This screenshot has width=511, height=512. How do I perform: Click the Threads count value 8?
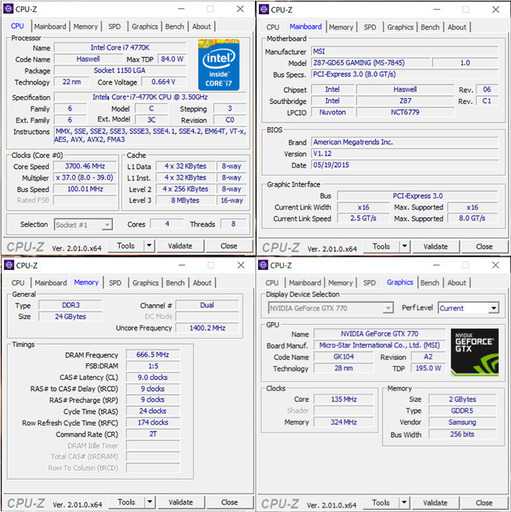[233, 224]
